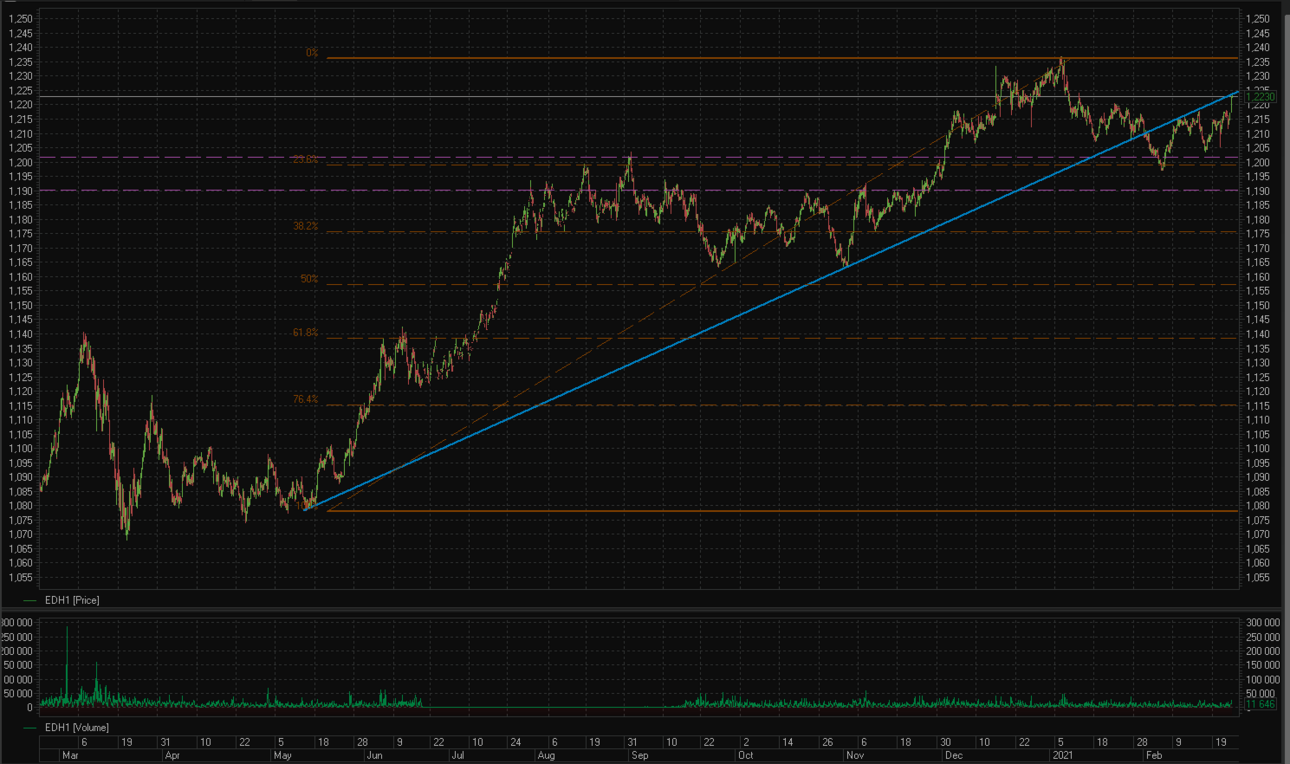This screenshot has width=1290, height=764.
Task: Click the Aug month label on time axis
Action: click(546, 756)
